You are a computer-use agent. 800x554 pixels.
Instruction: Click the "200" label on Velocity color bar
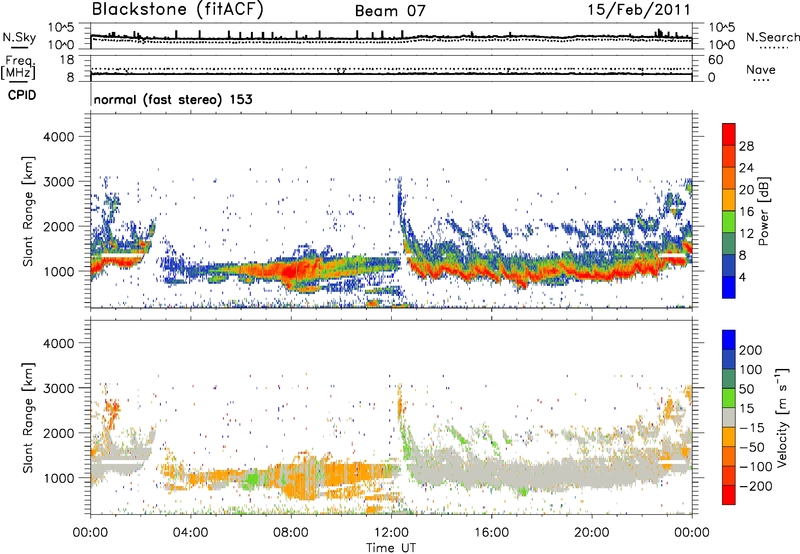pyautogui.click(x=751, y=350)
